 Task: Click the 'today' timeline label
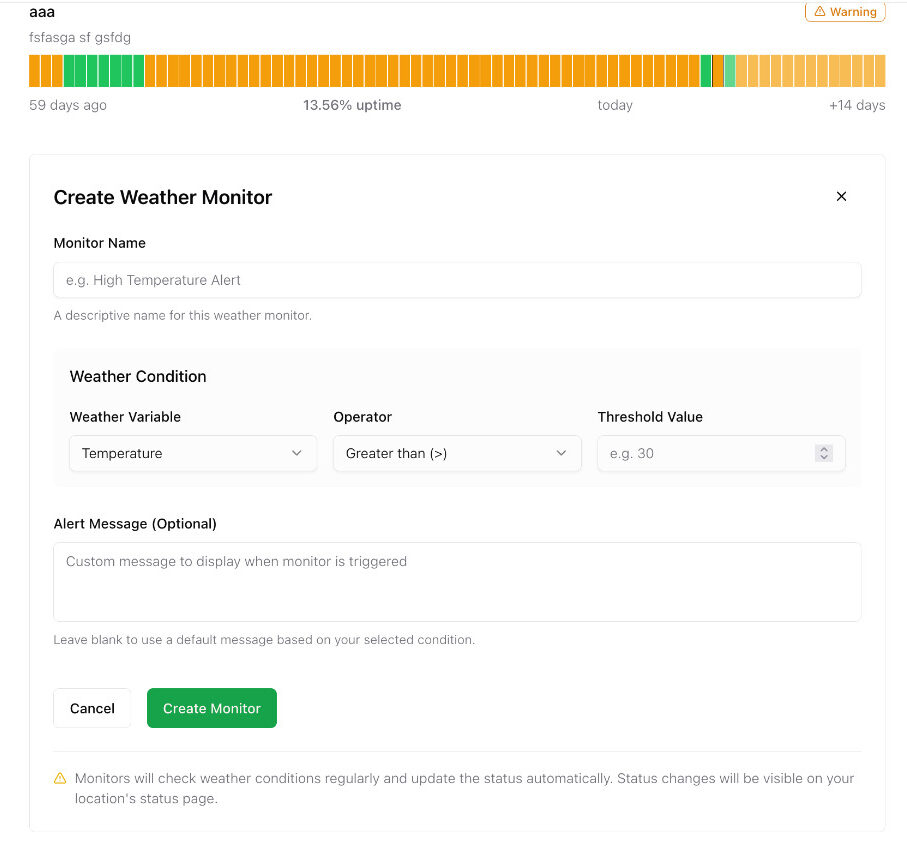(615, 105)
